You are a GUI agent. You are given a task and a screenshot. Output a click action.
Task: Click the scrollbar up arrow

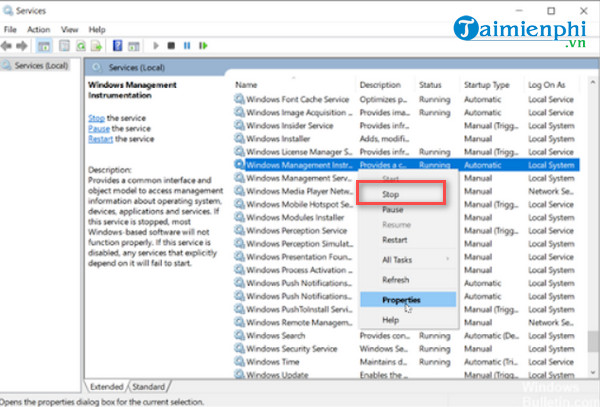pos(593,82)
